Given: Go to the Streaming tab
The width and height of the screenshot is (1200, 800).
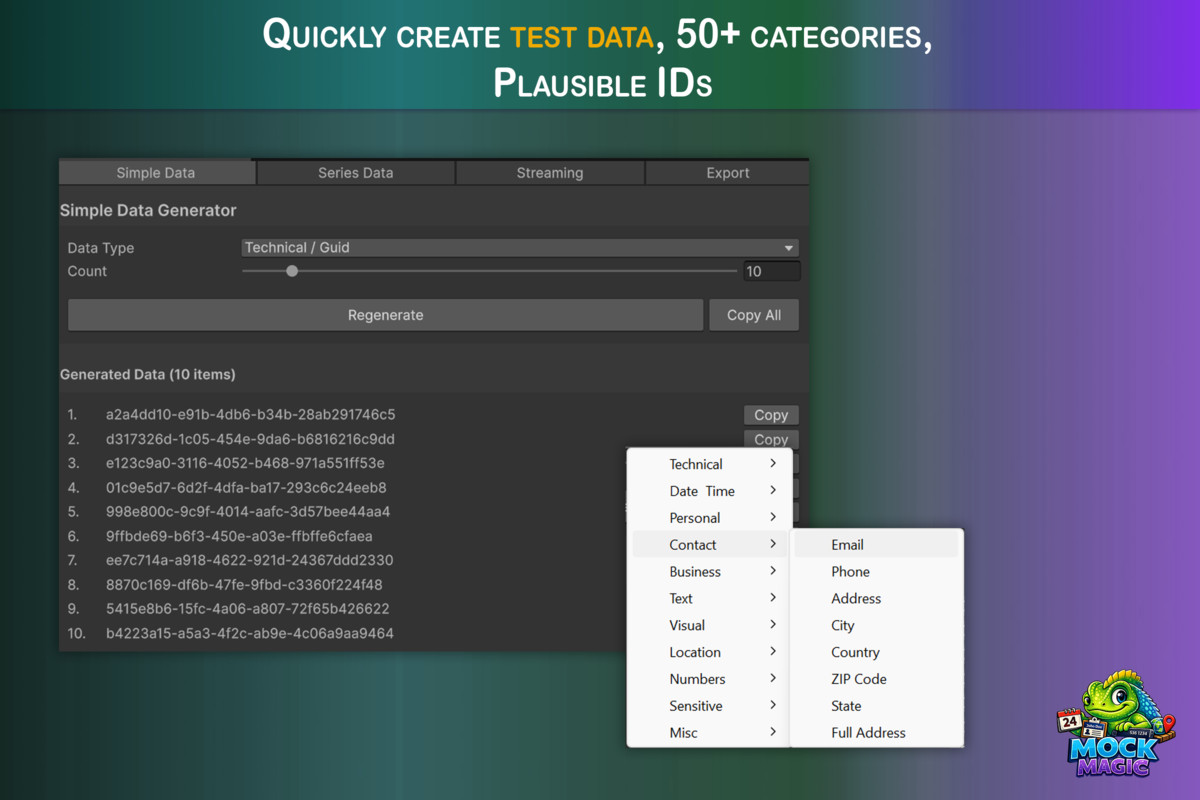Looking at the screenshot, I should point(550,173).
